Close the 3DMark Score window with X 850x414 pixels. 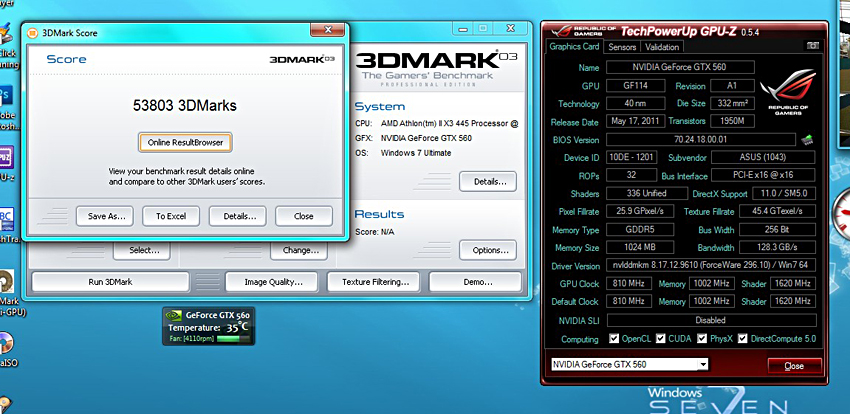[x=327, y=29]
